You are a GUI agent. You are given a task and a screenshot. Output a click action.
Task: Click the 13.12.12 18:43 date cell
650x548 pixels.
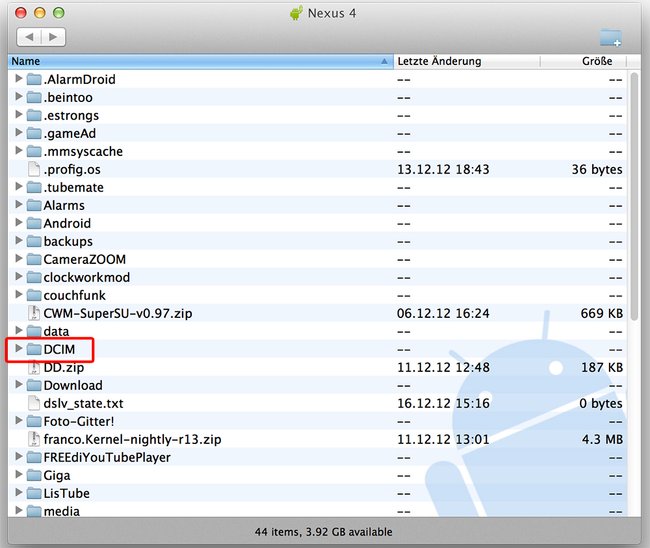pyautogui.click(x=443, y=170)
